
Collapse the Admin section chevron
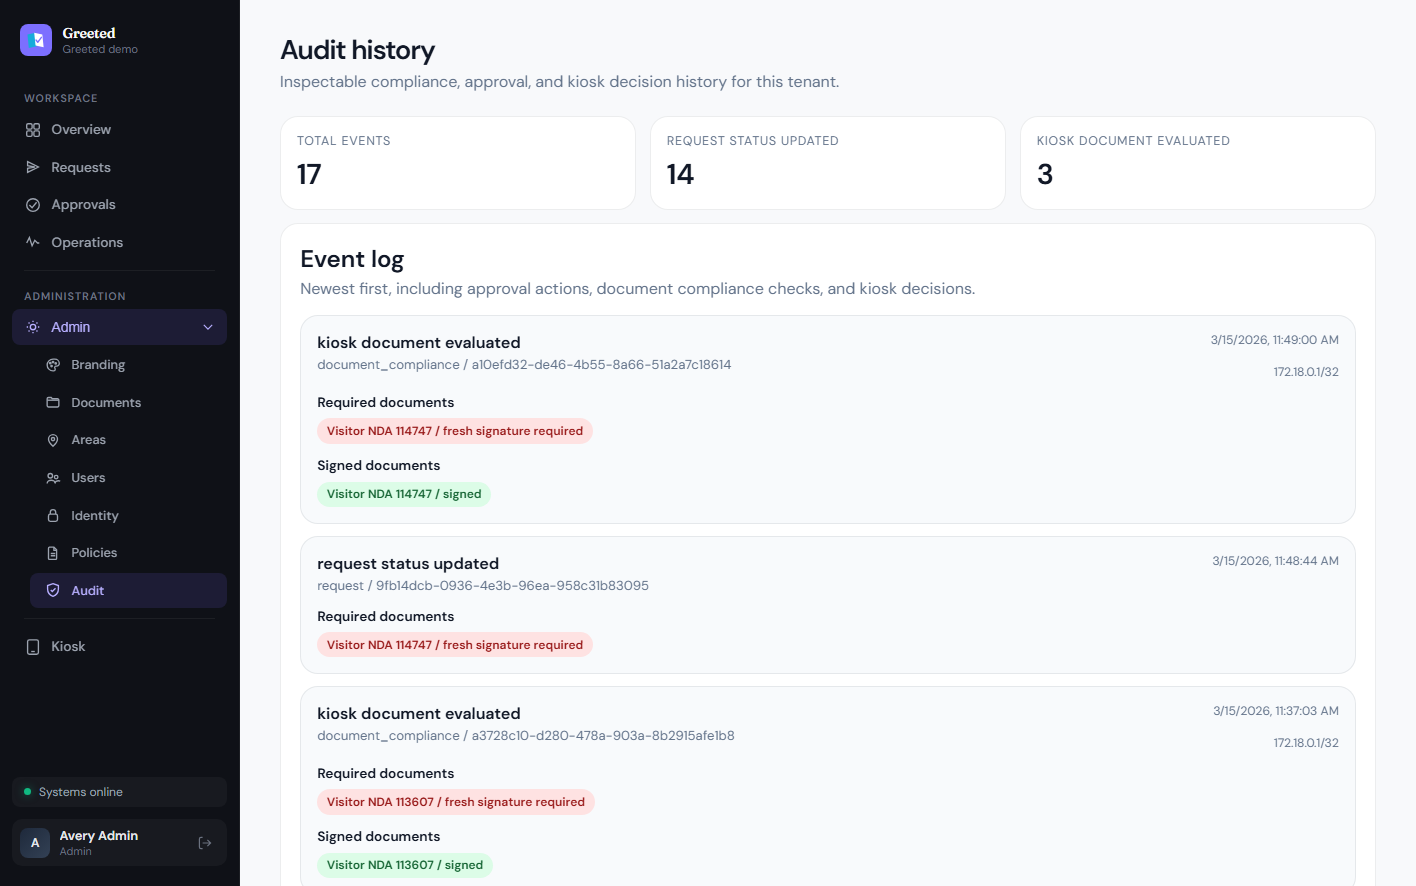click(208, 326)
